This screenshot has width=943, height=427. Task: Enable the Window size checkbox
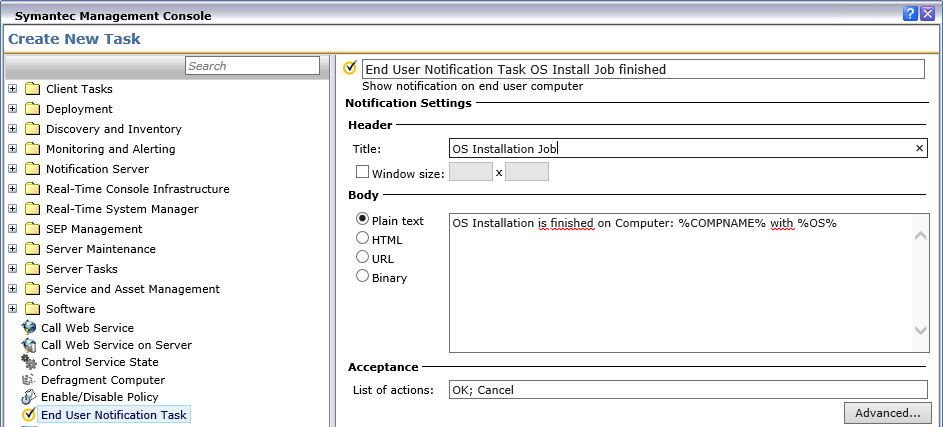coord(362,172)
